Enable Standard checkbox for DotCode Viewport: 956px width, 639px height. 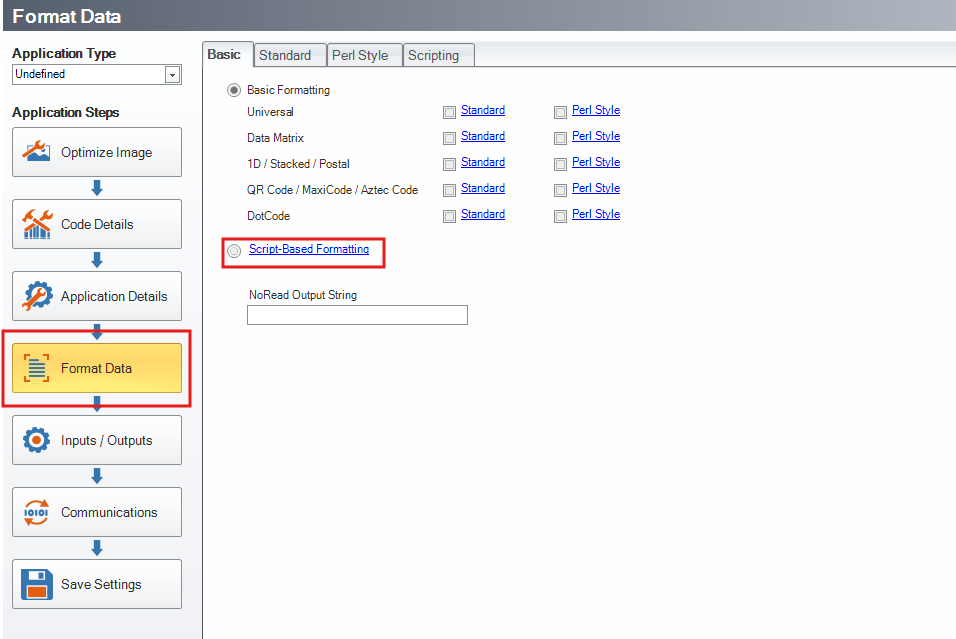point(449,216)
